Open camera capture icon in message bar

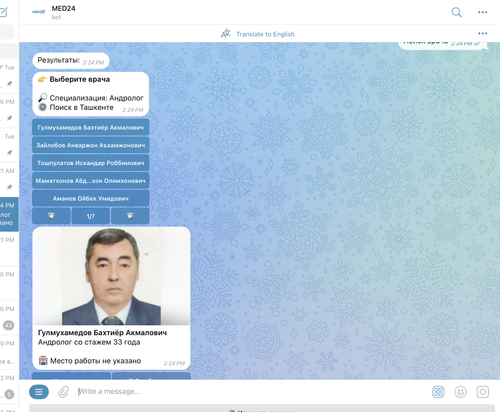tap(483, 392)
